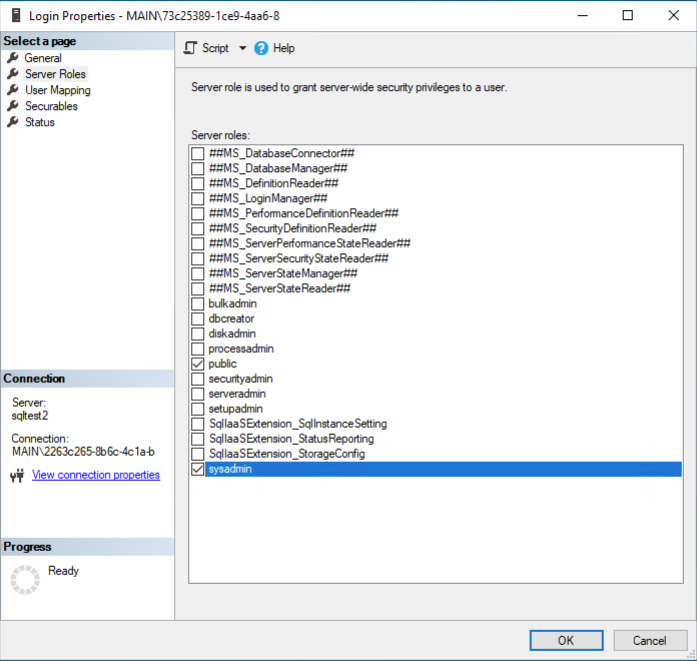The image size is (697, 661).
Task: Enable the securityadmin checkbox
Action: tap(197, 379)
